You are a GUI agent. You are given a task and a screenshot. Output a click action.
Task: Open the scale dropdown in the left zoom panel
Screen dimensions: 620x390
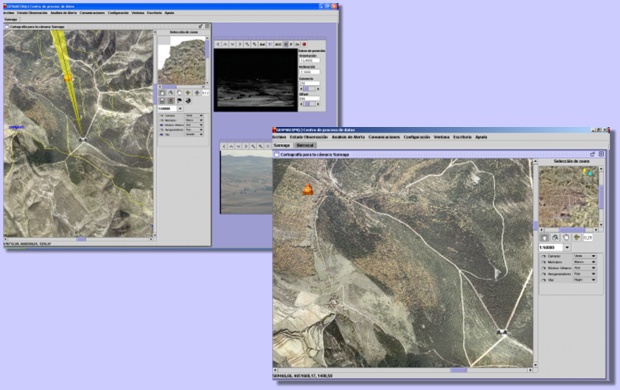coord(180,108)
